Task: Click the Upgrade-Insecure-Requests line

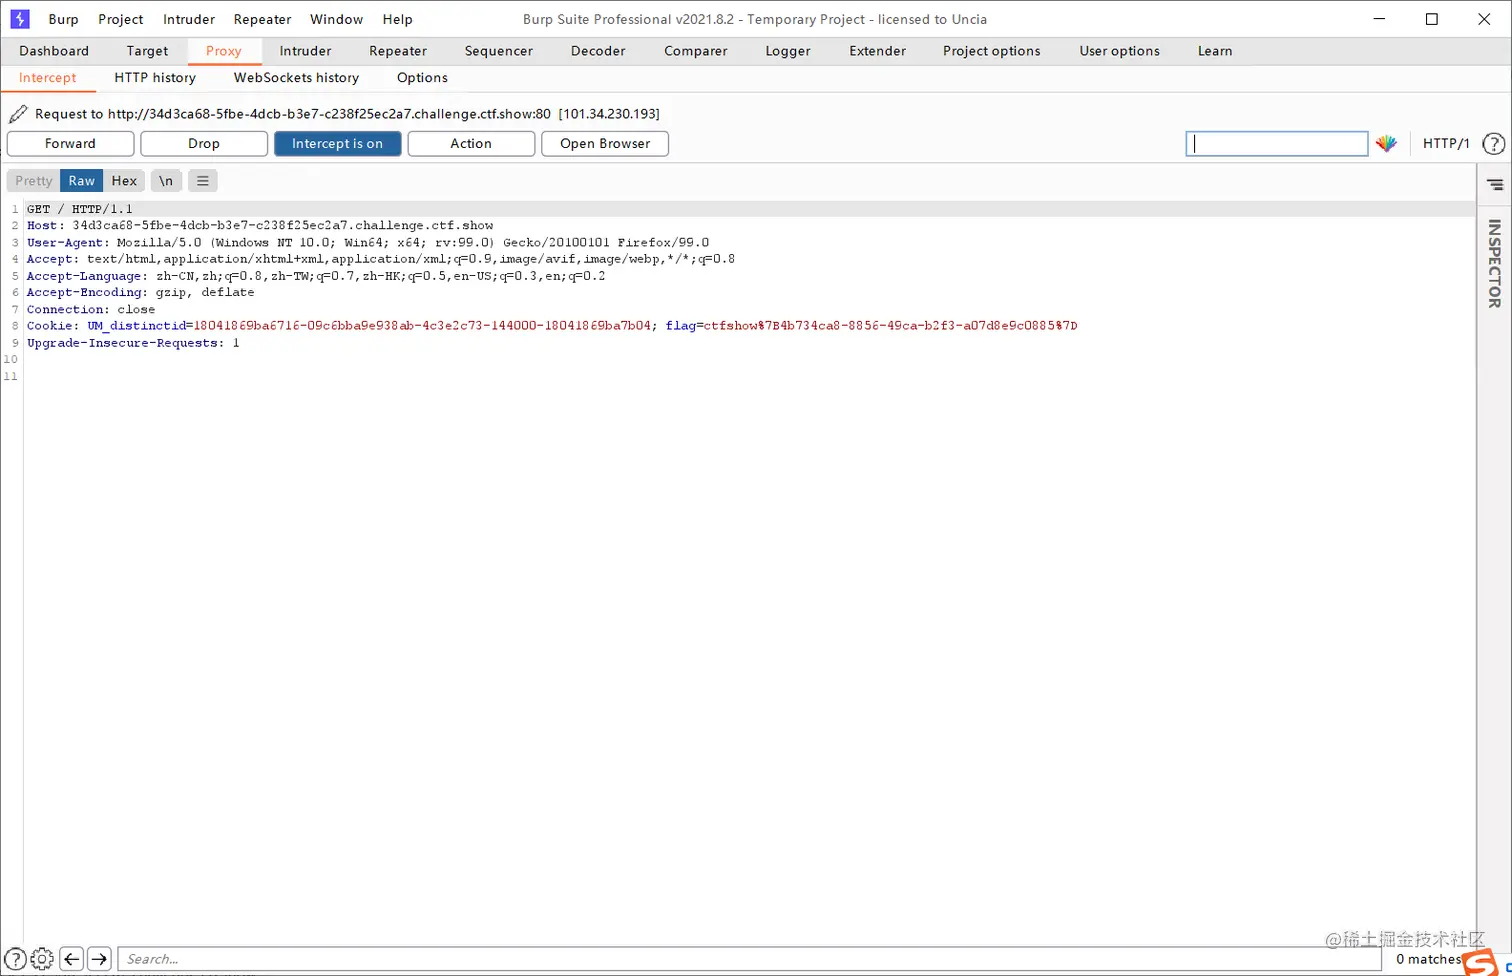Action: point(133,343)
